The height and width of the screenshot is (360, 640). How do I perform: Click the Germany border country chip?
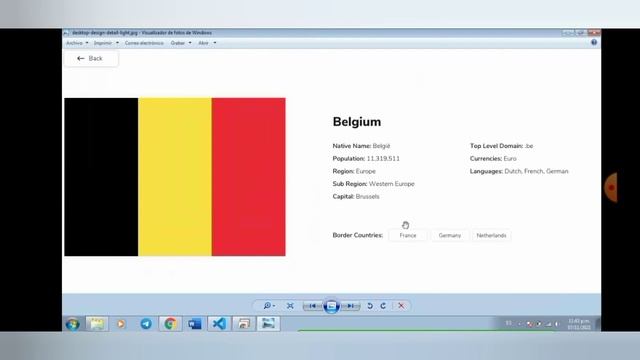[x=450, y=236]
